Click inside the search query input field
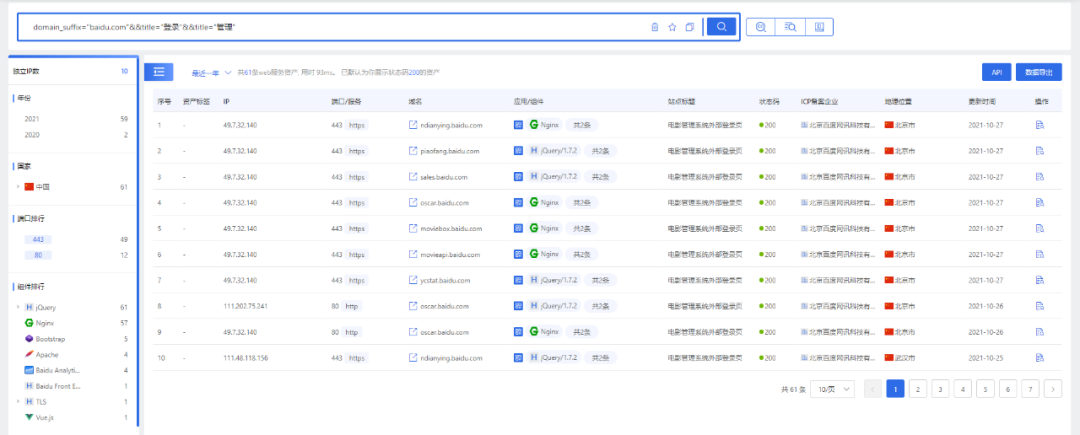Screen dimensions: 1080x435 338,27
